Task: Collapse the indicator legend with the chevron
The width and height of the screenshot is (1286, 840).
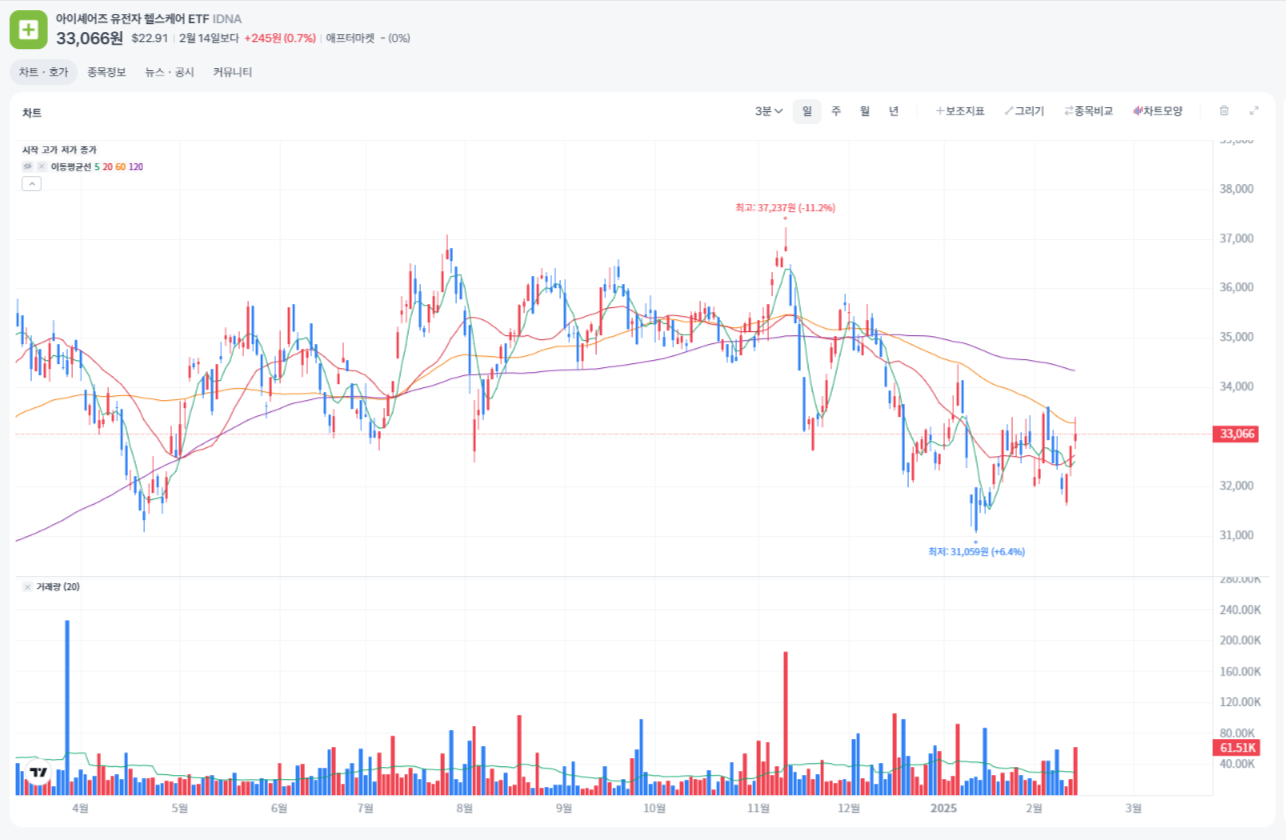Action: (31, 183)
